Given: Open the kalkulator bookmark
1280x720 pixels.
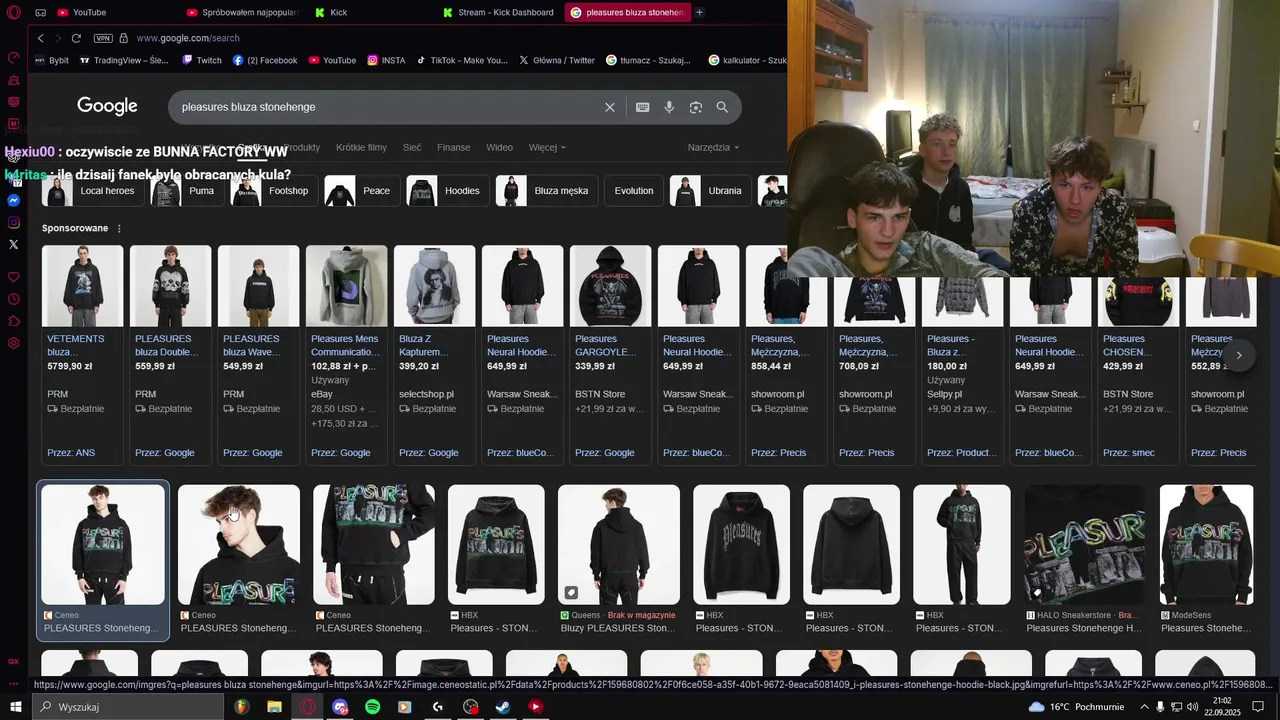Looking at the screenshot, I should point(747,60).
